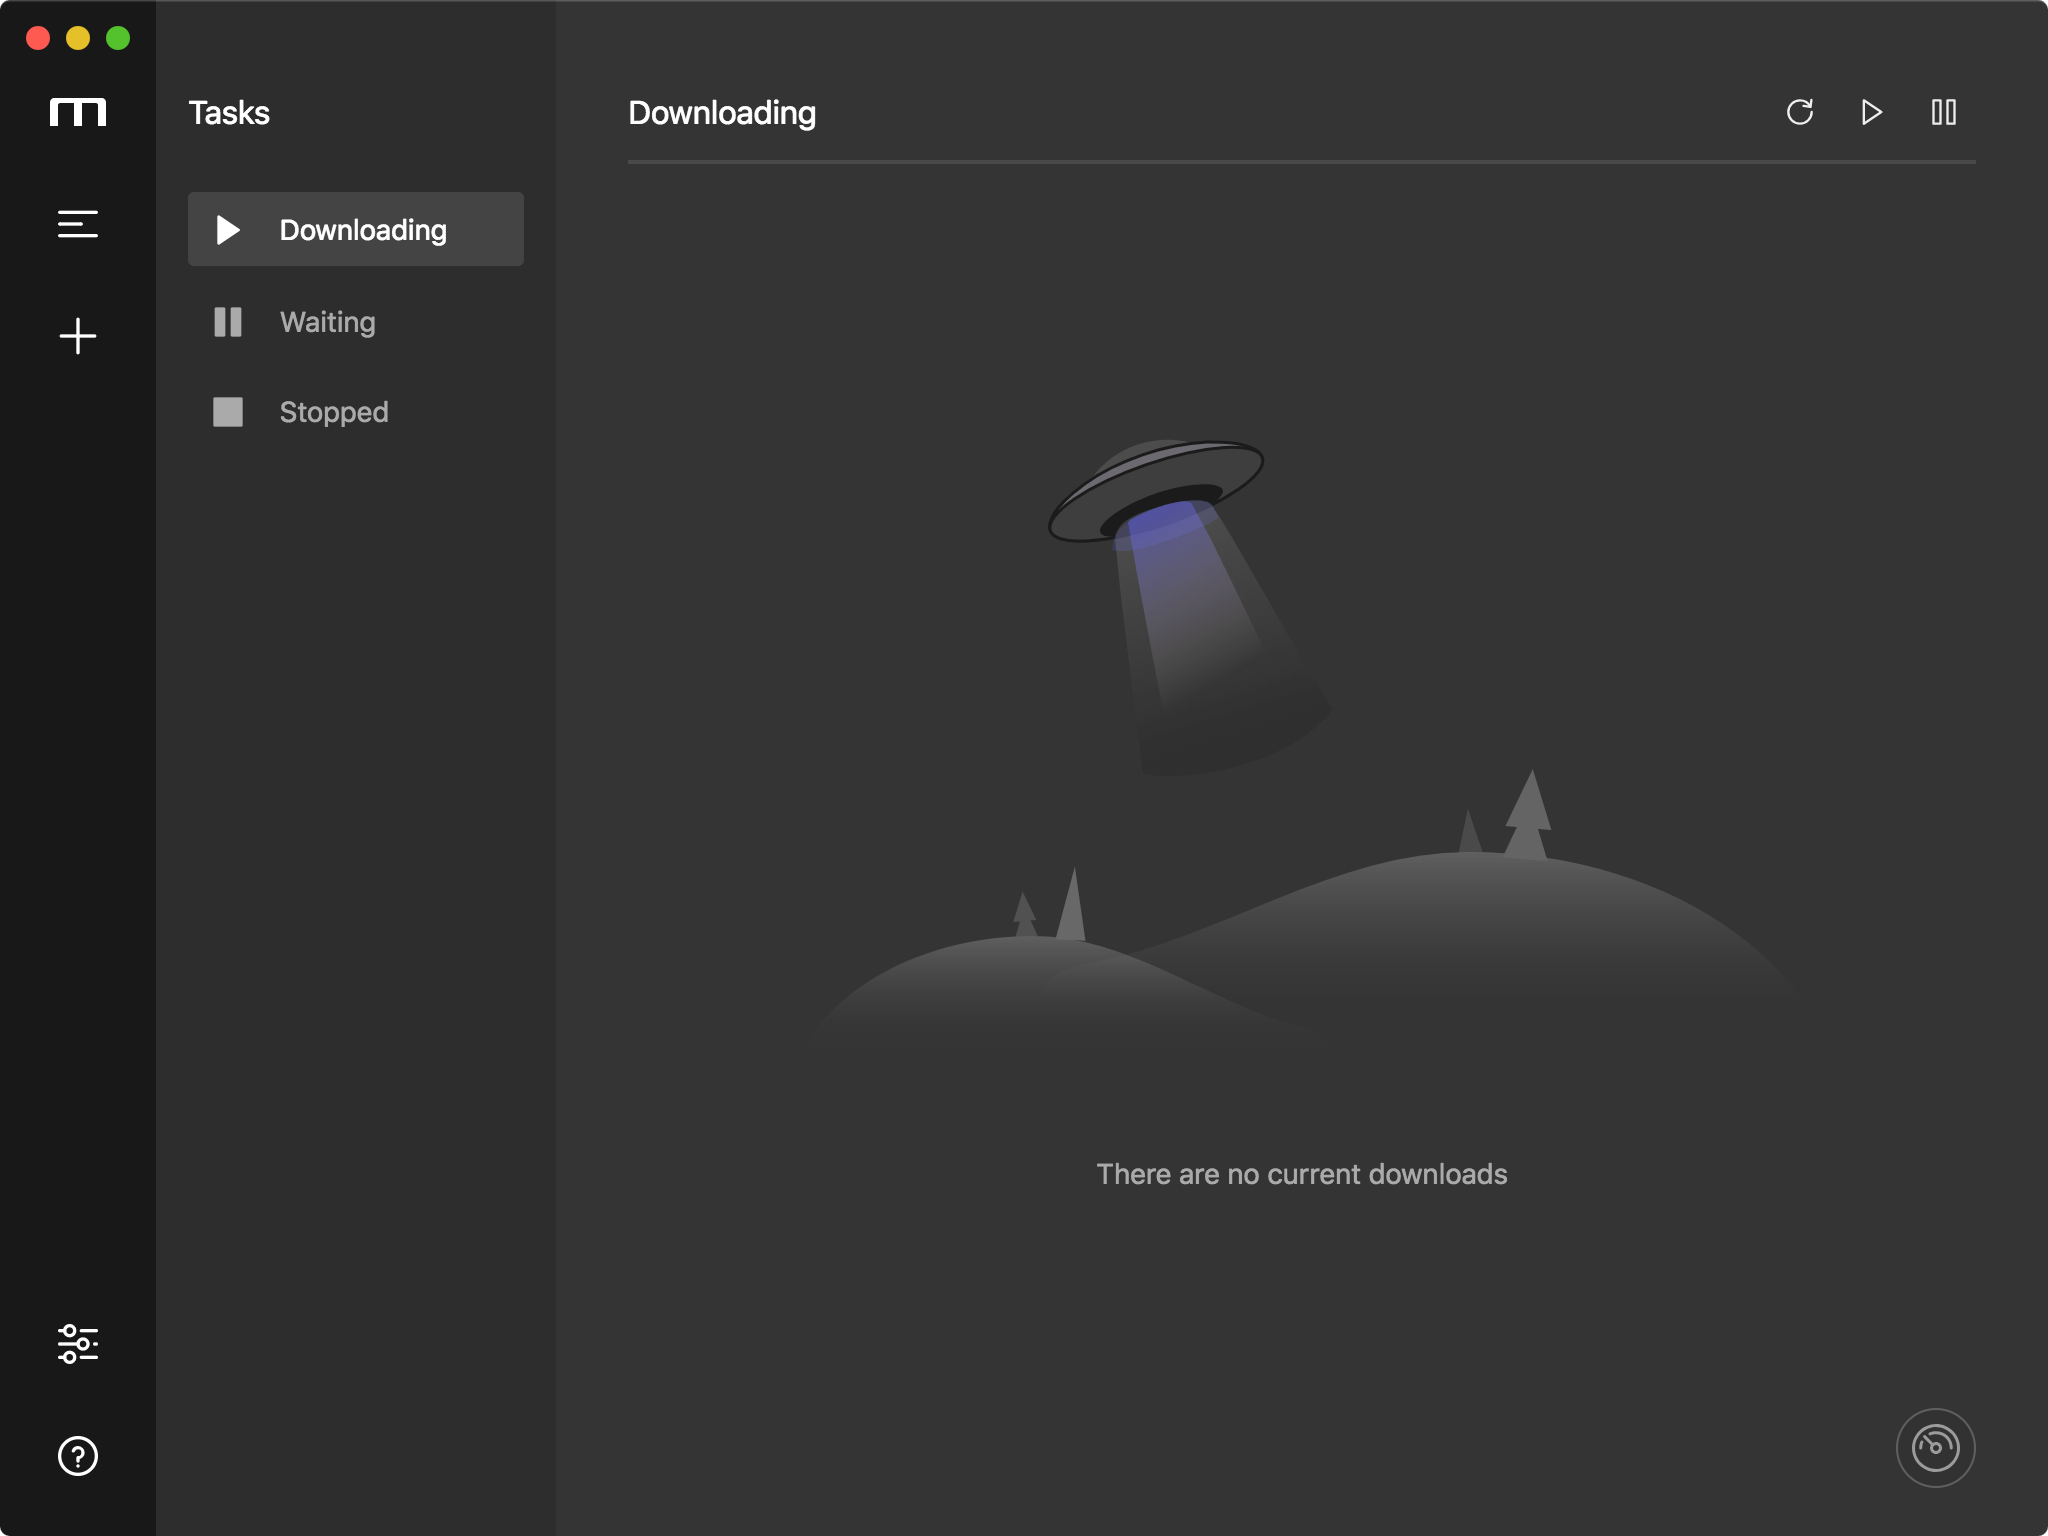Click the Downloading page heading
This screenshot has height=1536, width=2048.
722,113
